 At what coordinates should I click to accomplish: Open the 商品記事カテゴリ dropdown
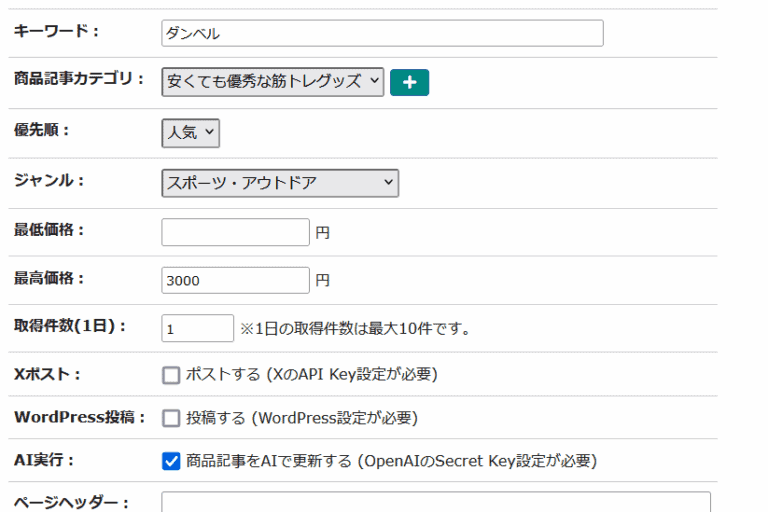pos(272,82)
